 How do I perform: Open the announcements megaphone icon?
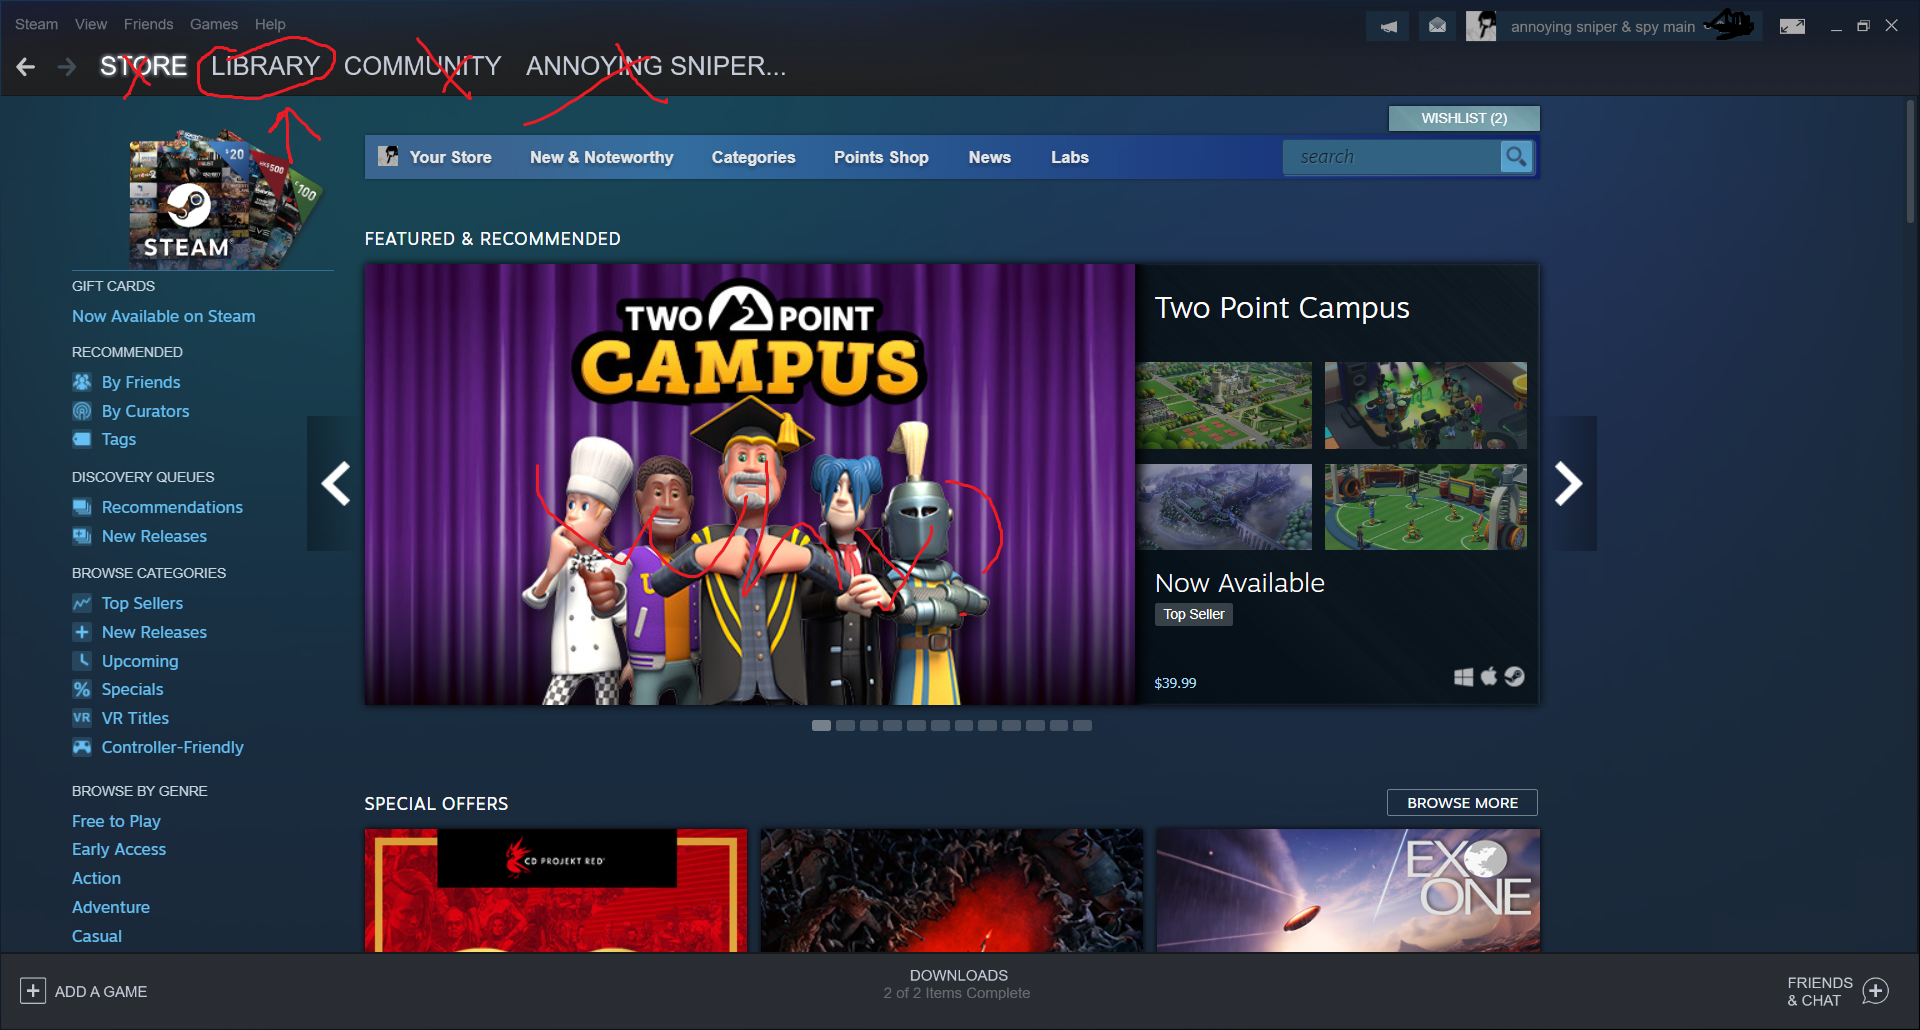point(1388,27)
